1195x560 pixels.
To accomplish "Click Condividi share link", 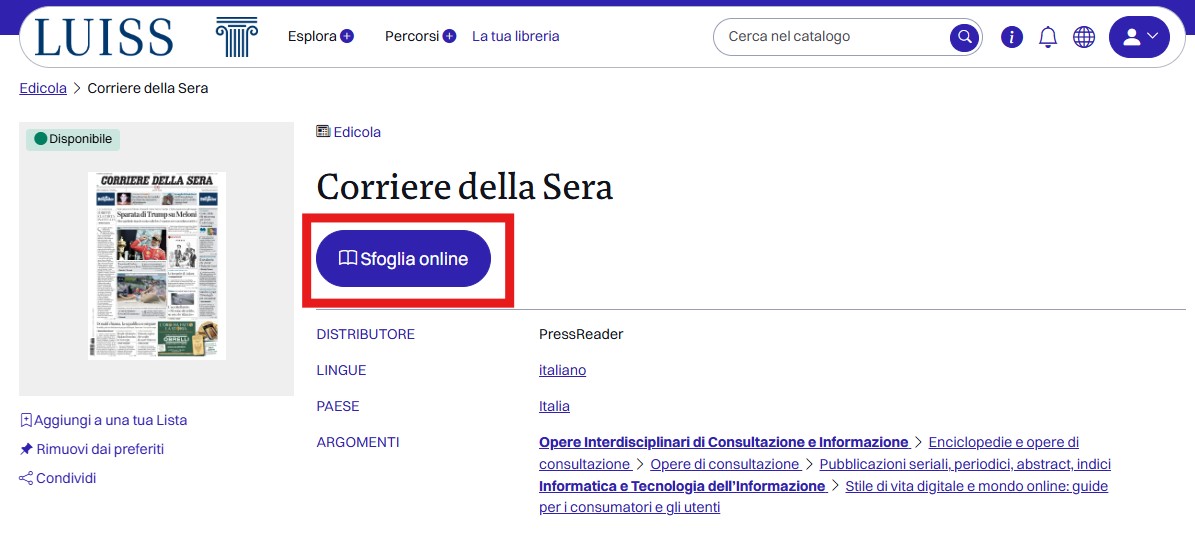I will pyautogui.click(x=58, y=478).
